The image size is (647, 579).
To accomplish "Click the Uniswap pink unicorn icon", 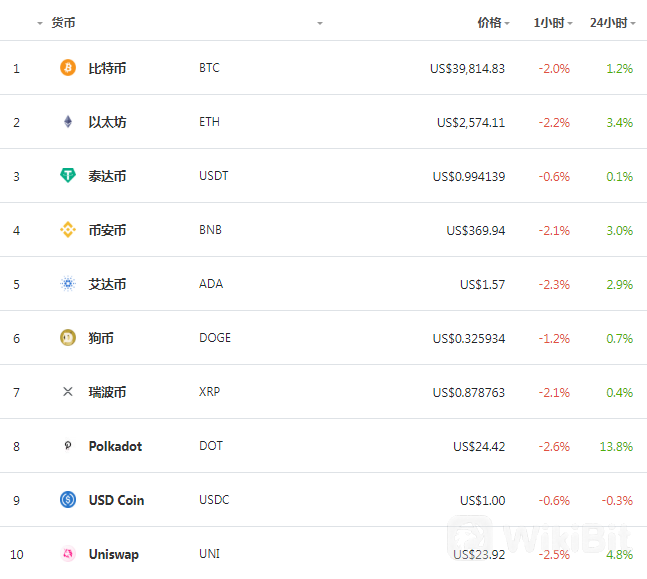I will point(68,554).
